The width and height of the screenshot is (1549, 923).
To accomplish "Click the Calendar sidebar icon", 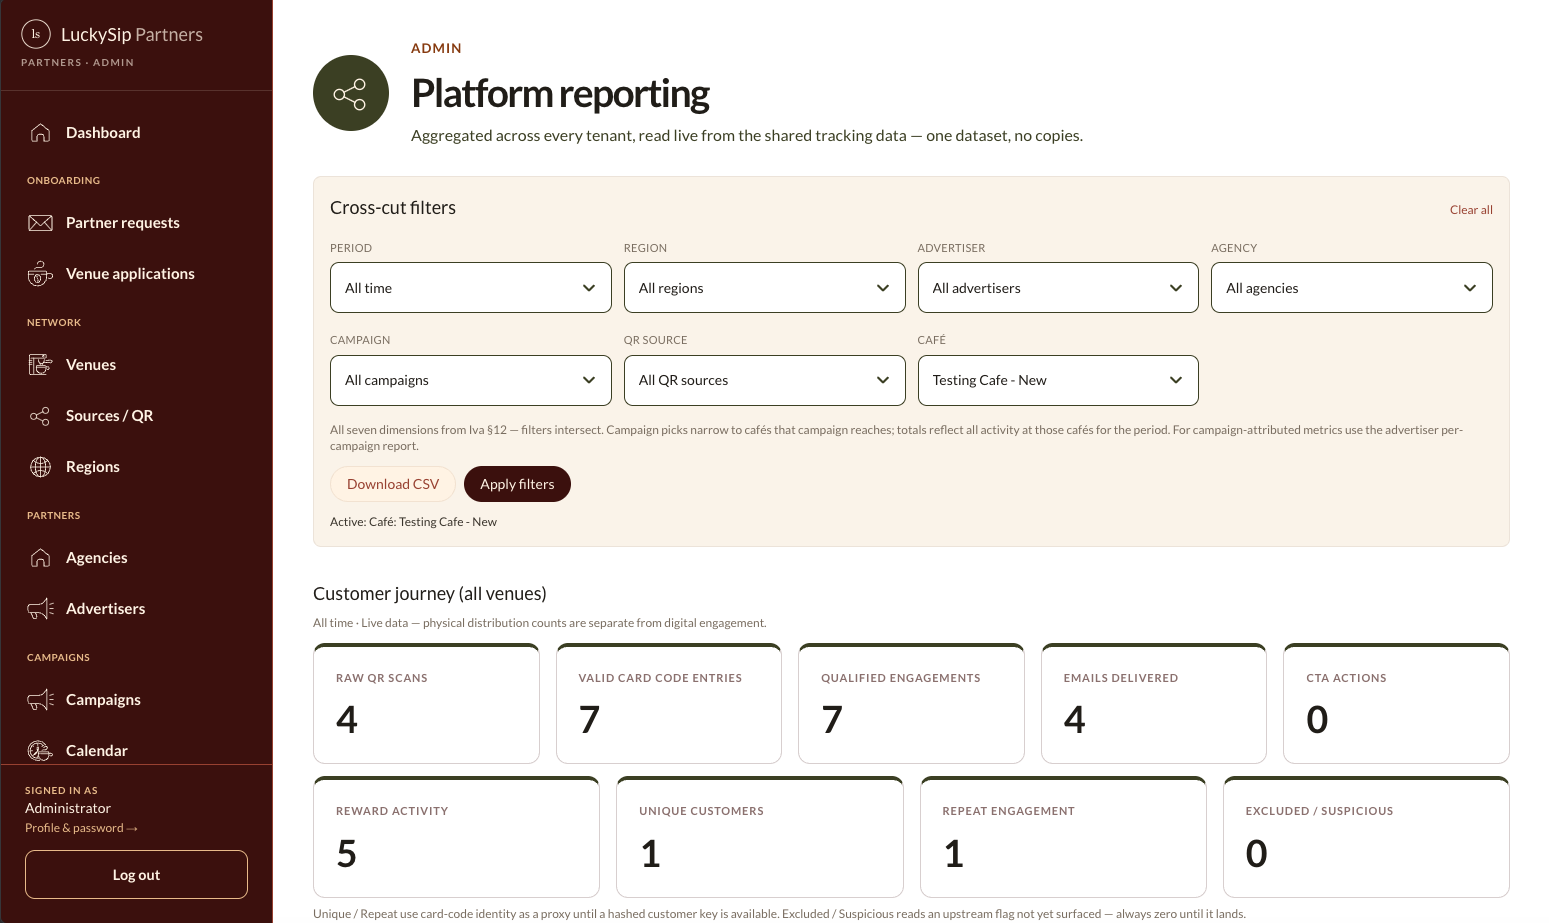I will 40,751.
